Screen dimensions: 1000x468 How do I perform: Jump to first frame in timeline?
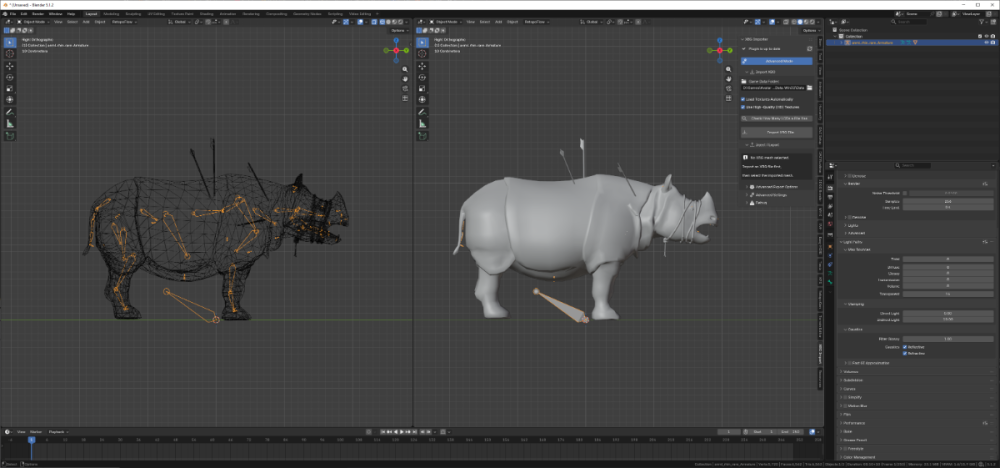coord(383,432)
